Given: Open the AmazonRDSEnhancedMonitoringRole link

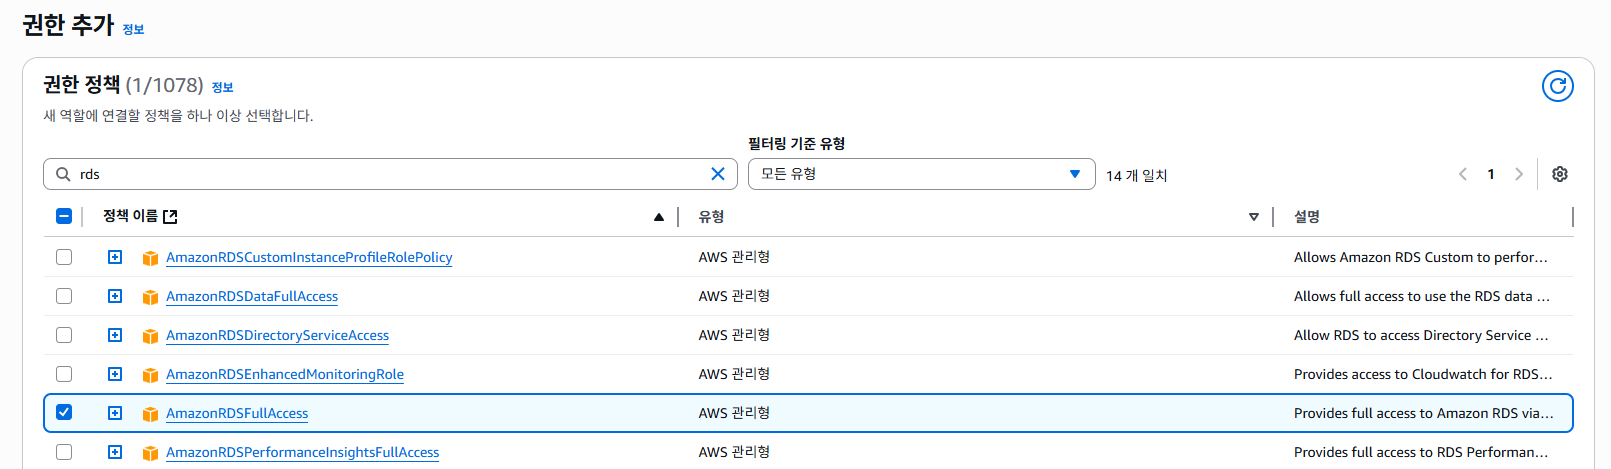Looking at the screenshot, I should (285, 374).
